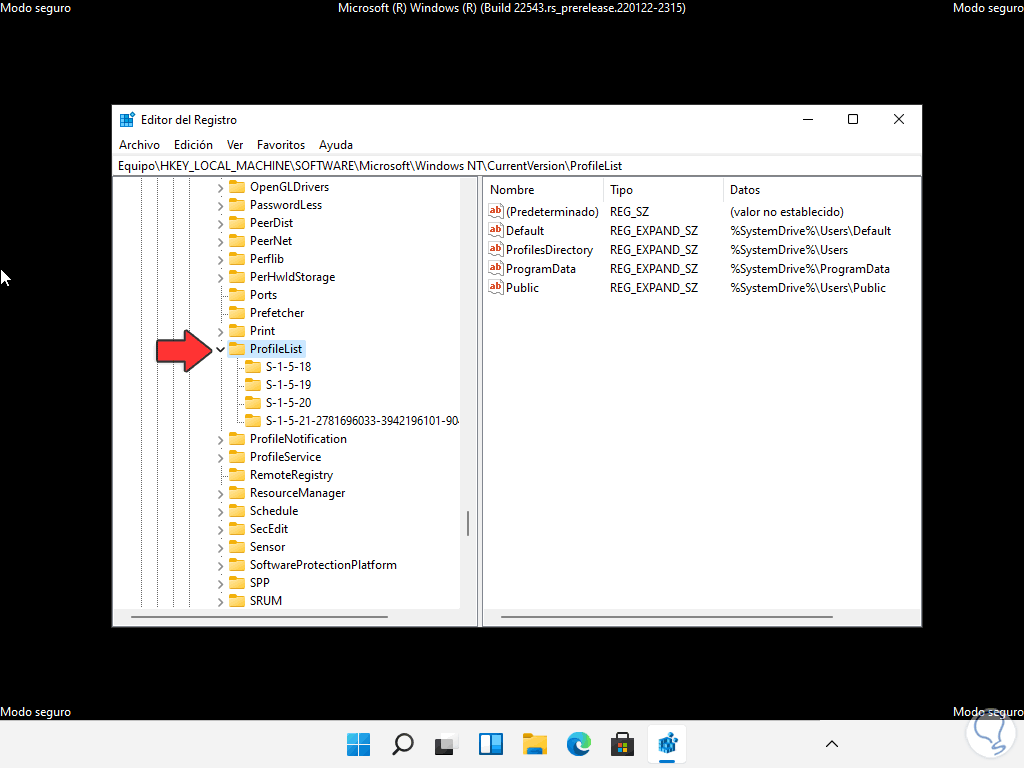Screen dimensions: 1024x768
Task: Select the S-1-5-20 folder icon
Action: click(x=253, y=403)
